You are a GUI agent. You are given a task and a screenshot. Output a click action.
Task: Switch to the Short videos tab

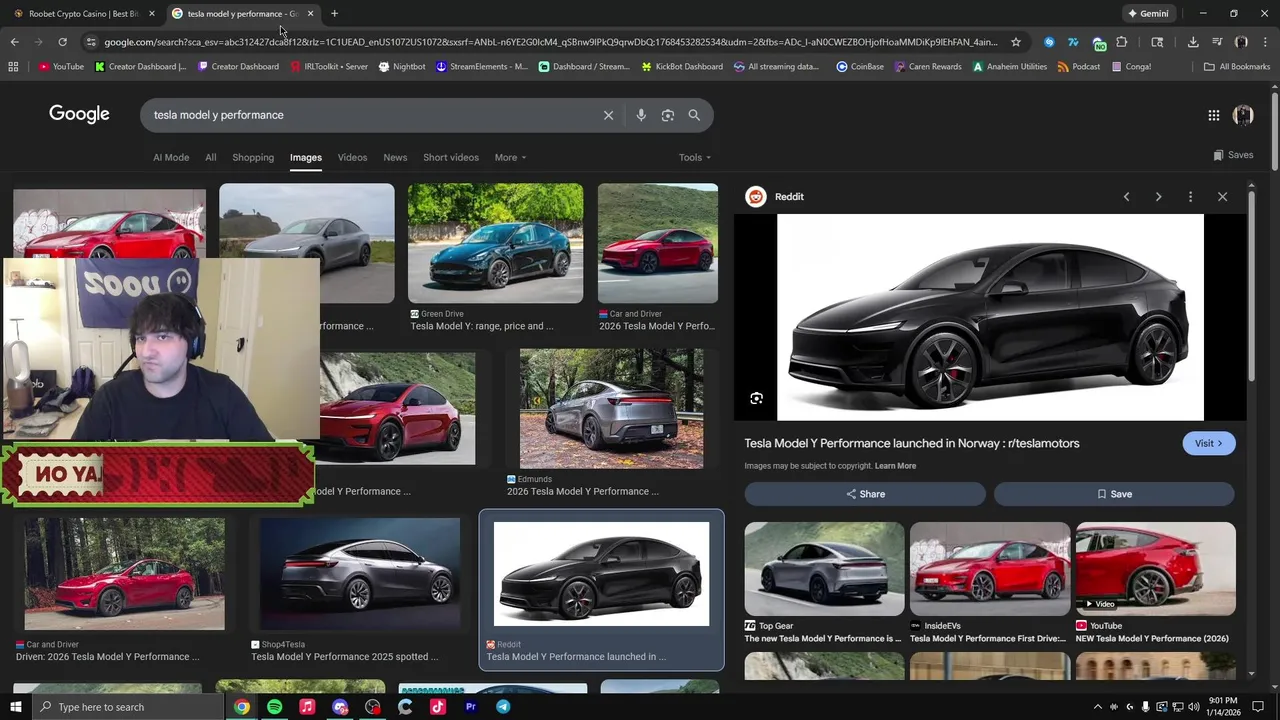tap(451, 157)
